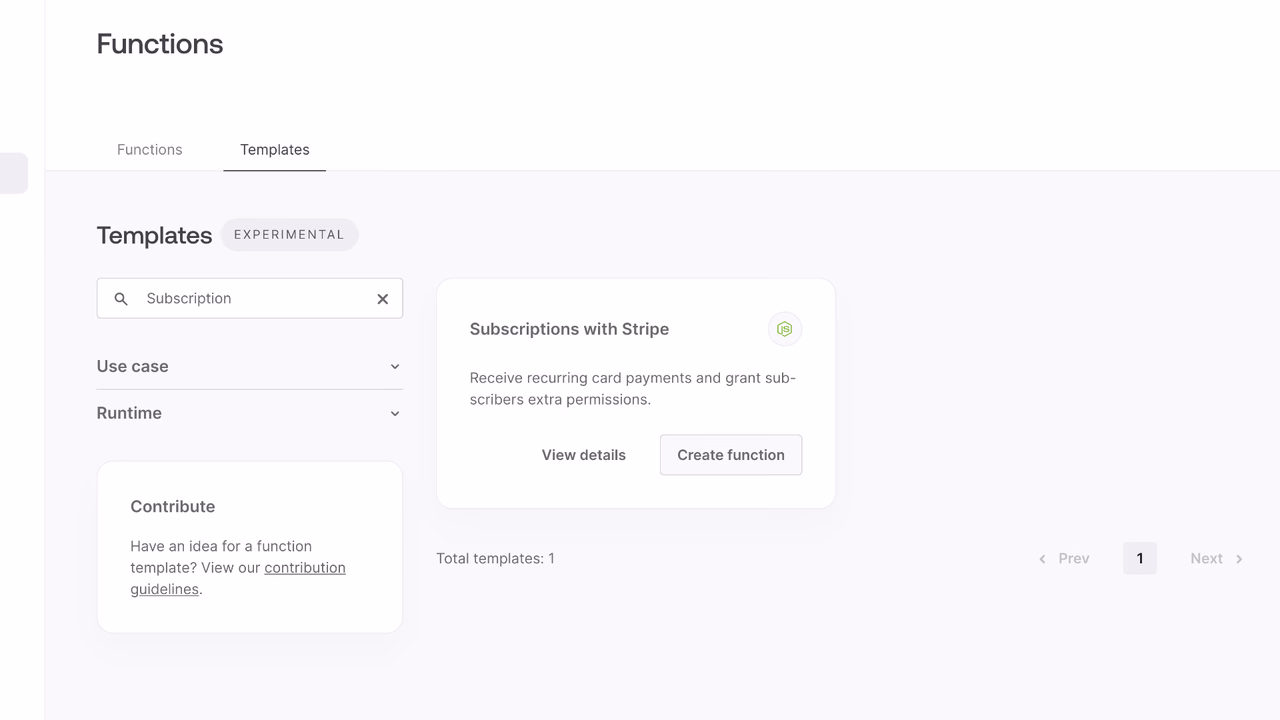This screenshot has height=720, width=1280.
Task: Clear the Subscription search text
Action: coord(382,299)
